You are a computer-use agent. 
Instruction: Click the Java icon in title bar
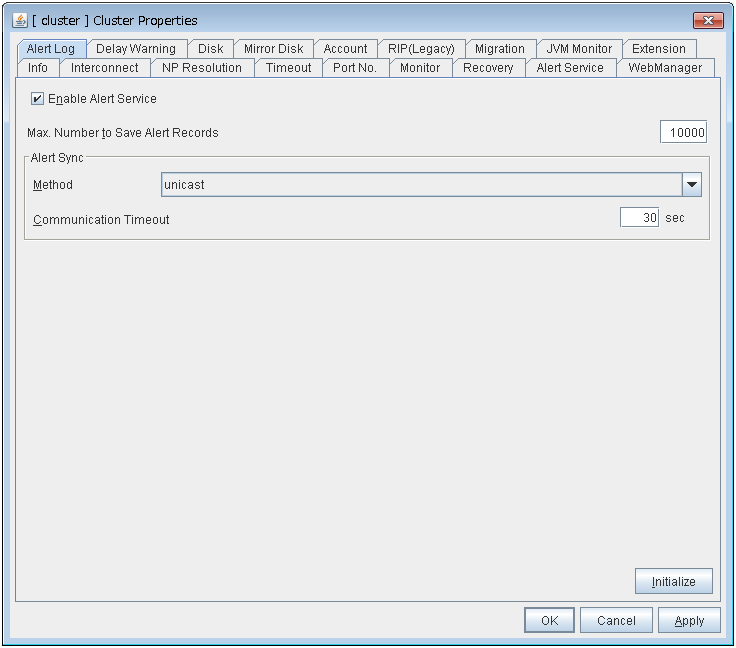coord(20,20)
